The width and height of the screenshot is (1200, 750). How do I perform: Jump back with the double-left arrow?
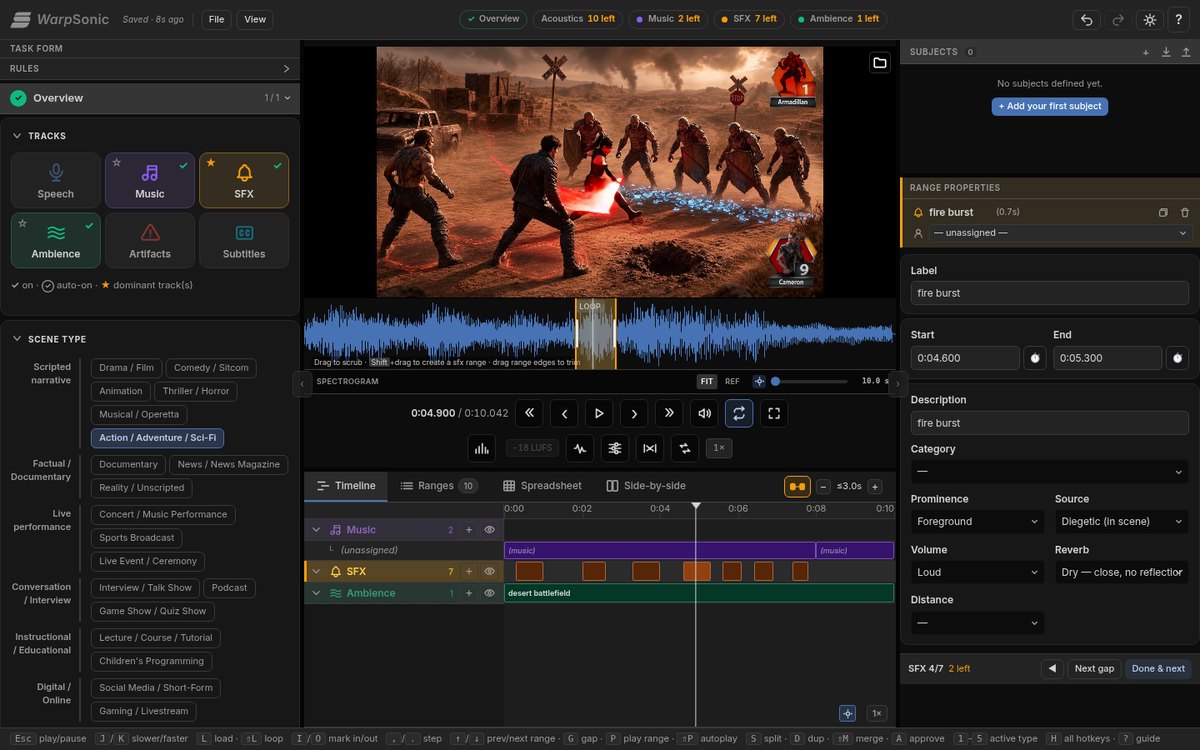[x=530, y=413]
